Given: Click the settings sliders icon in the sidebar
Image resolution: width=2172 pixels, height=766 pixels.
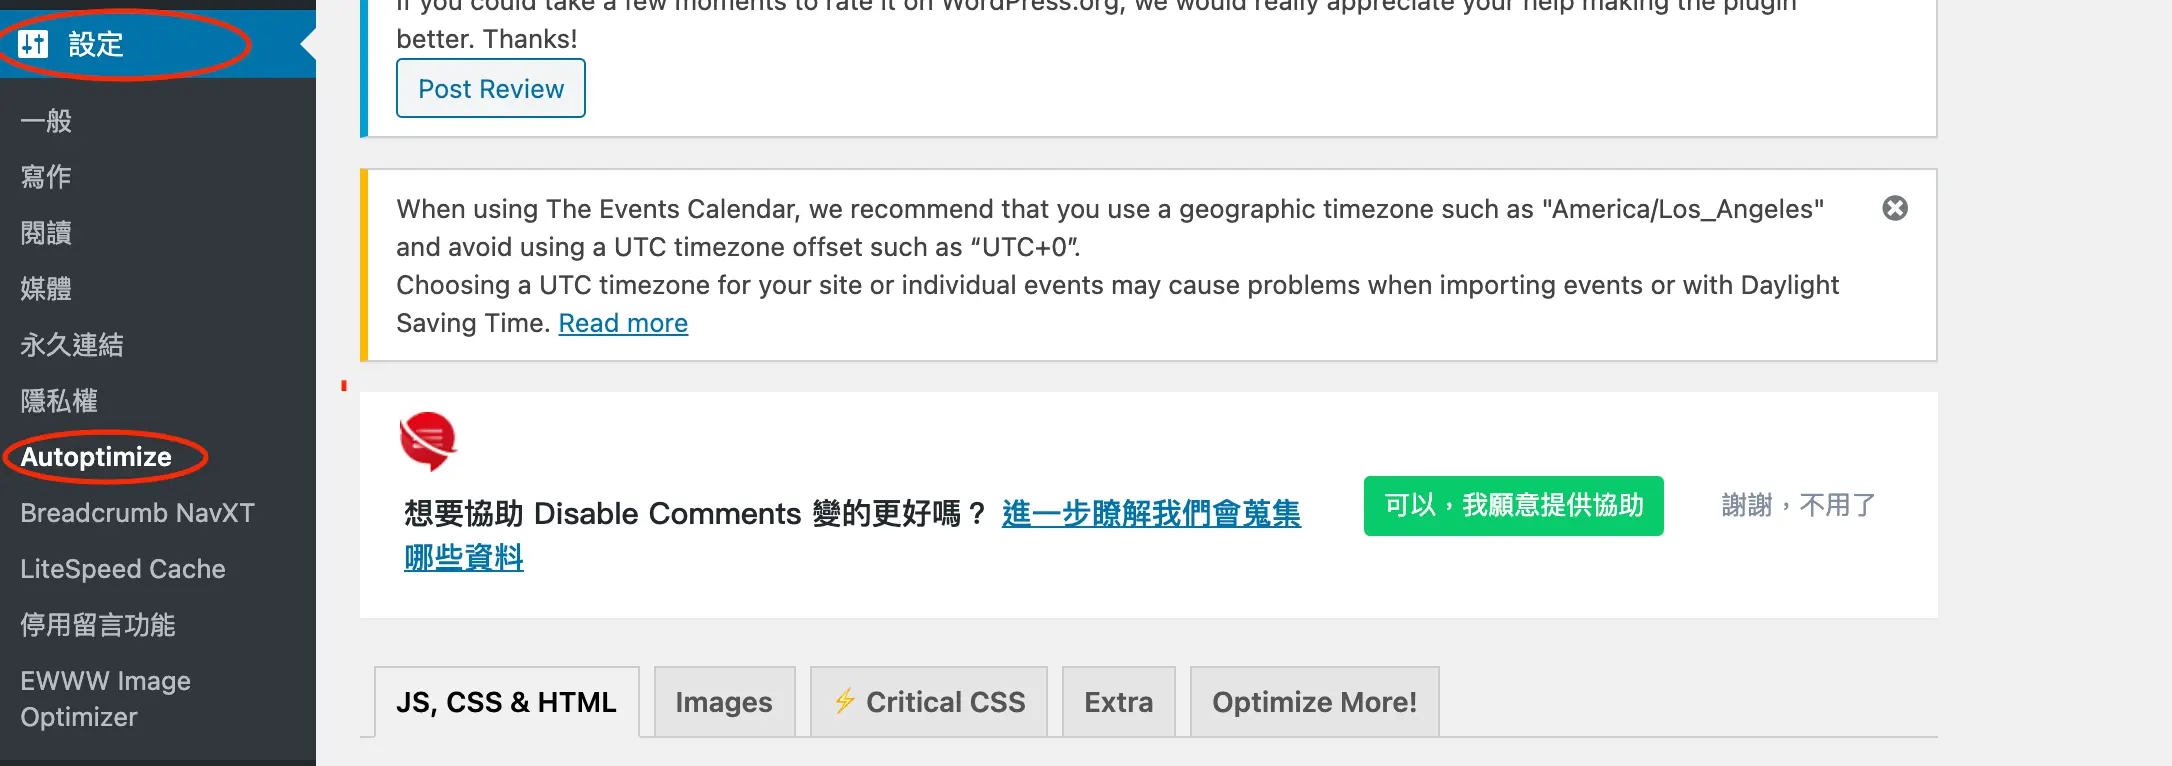Looking at the screenshot, I should coord(33,44).
